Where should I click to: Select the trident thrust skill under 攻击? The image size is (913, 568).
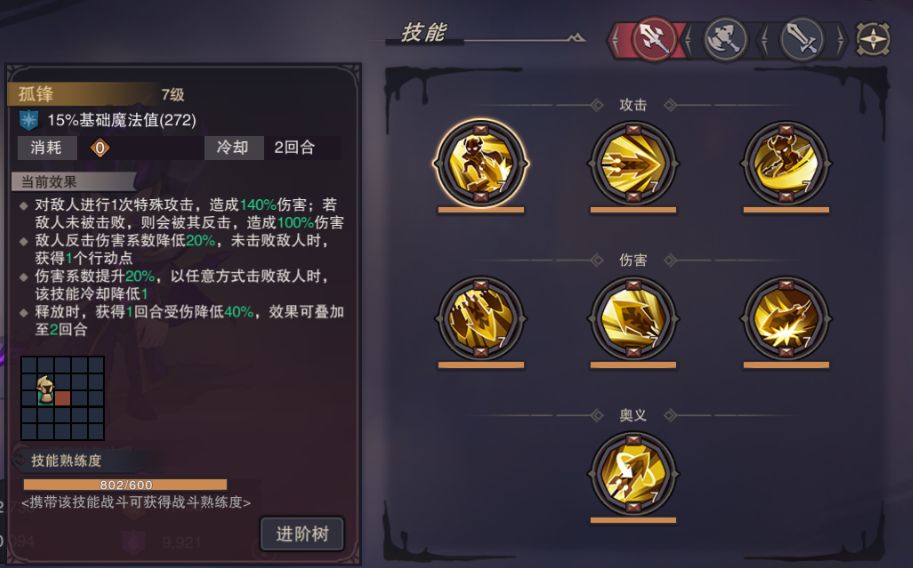click(633, 163)
